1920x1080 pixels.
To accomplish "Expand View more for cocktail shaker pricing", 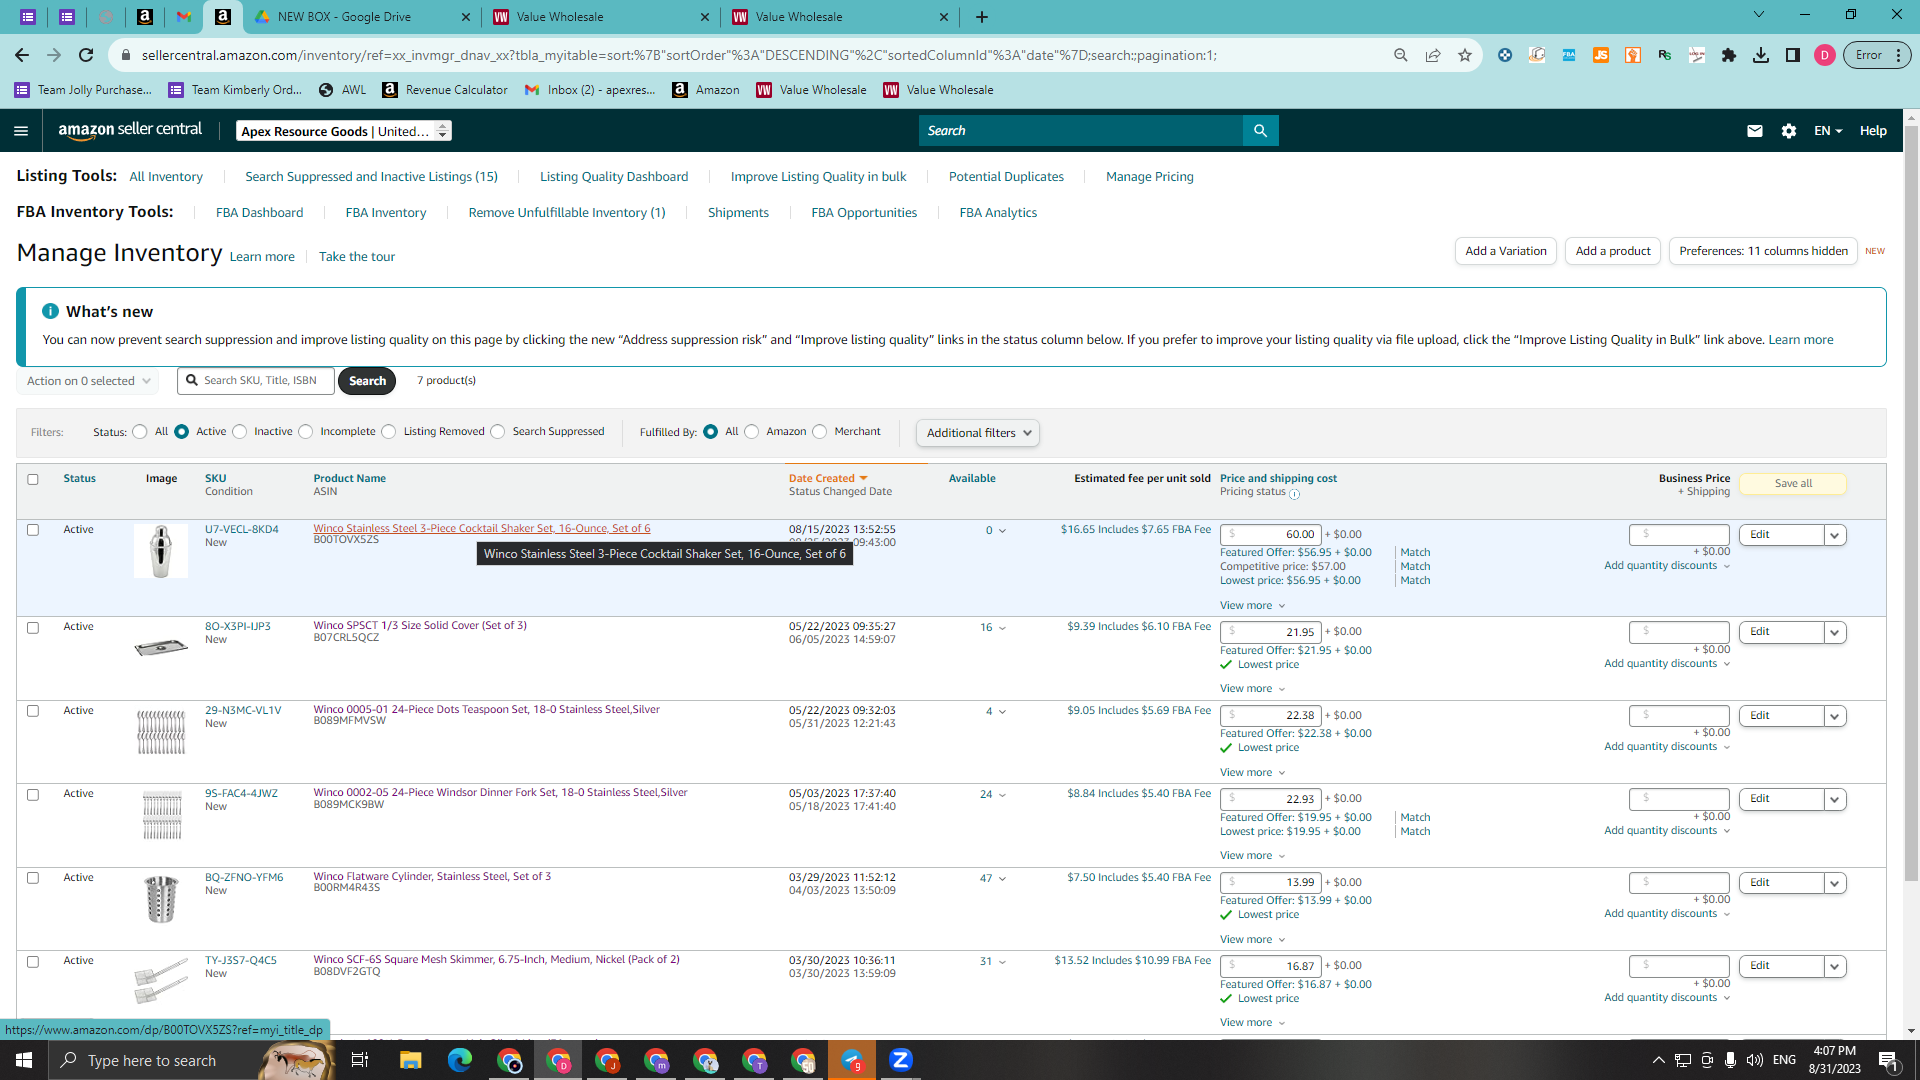I will pos(1252,606).
